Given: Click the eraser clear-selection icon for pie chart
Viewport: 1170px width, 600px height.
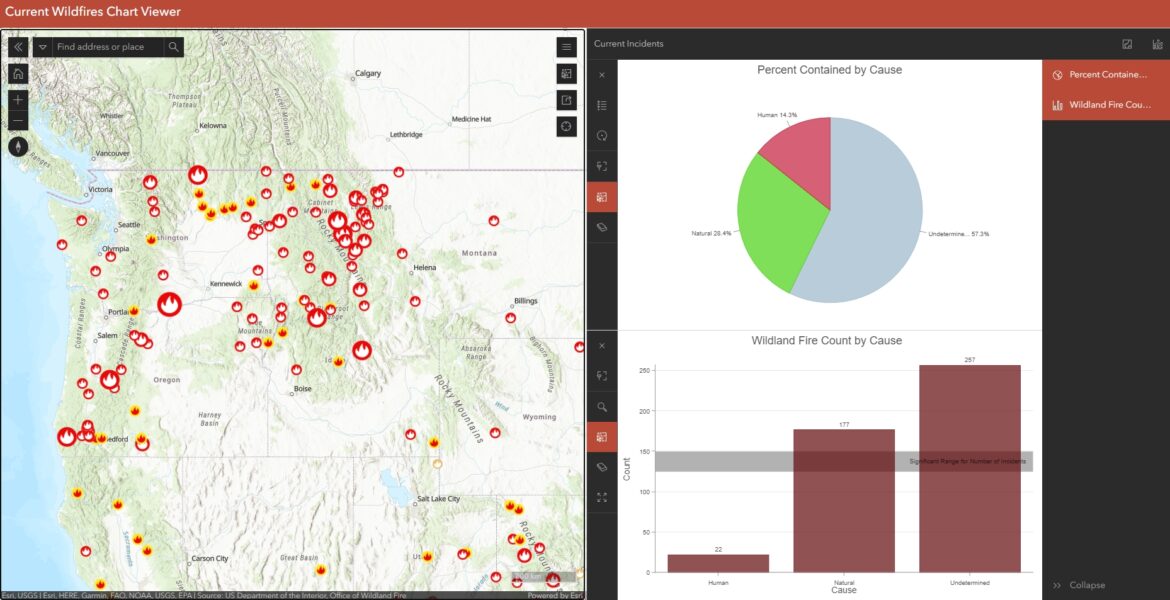Looking at the screenshot, I should (602, 228).
